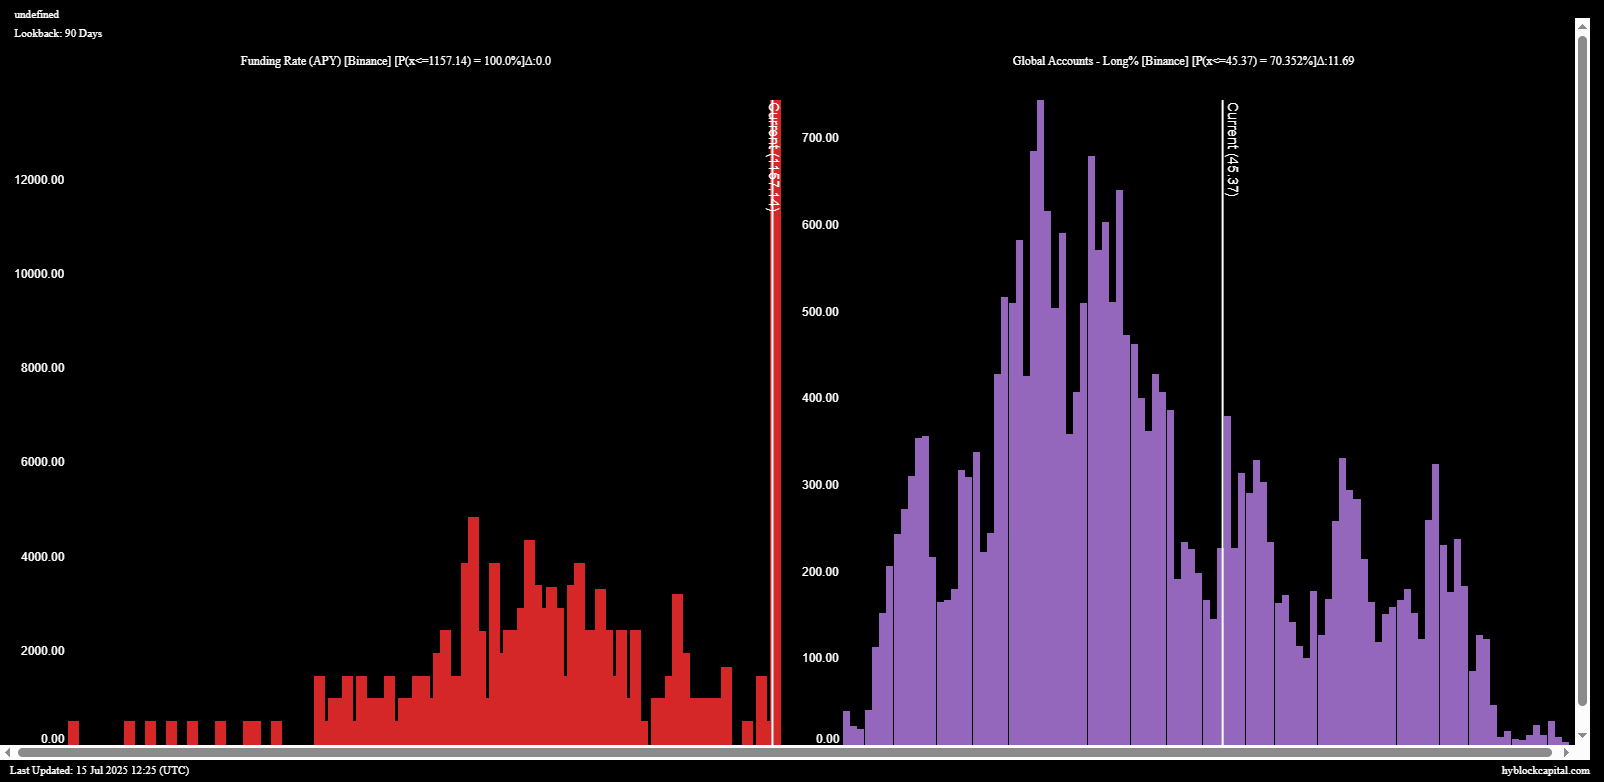This screenshot has height=782, width=1604.
Task: Click the horizontal scrollbar thumb
Action: coord(785,752)
